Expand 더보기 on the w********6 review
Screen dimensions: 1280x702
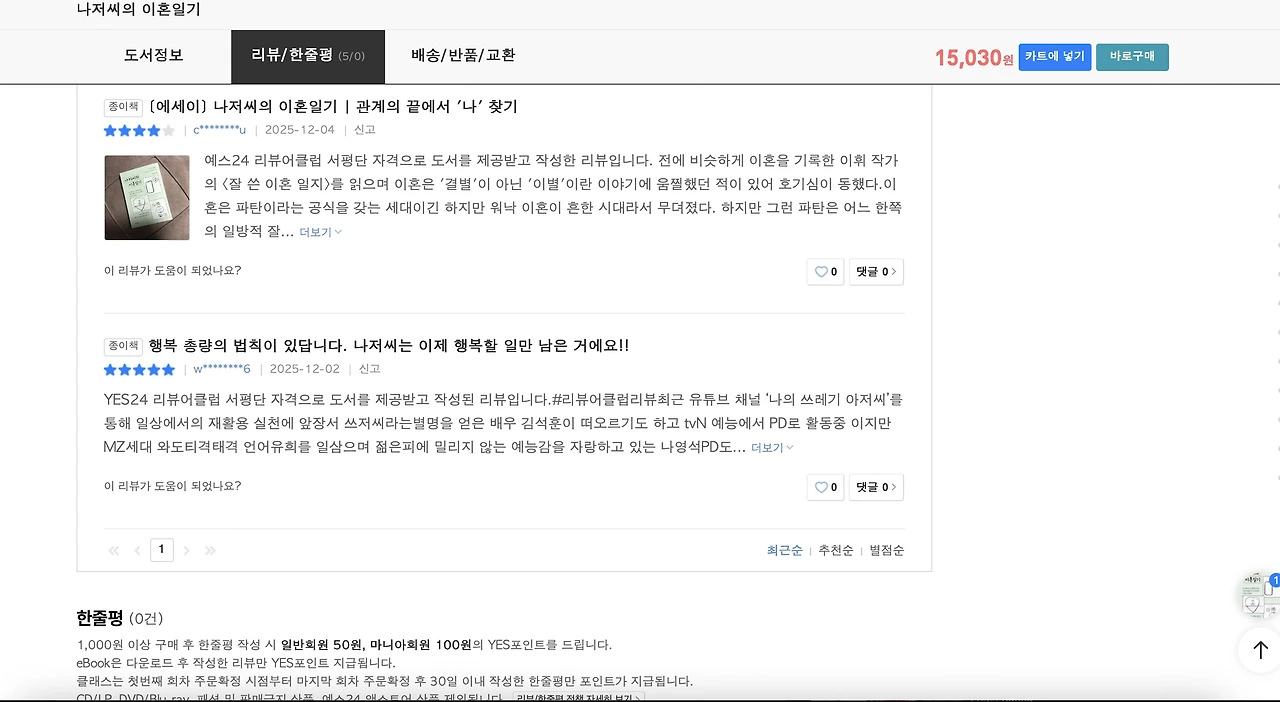click(x=772, y=448)
